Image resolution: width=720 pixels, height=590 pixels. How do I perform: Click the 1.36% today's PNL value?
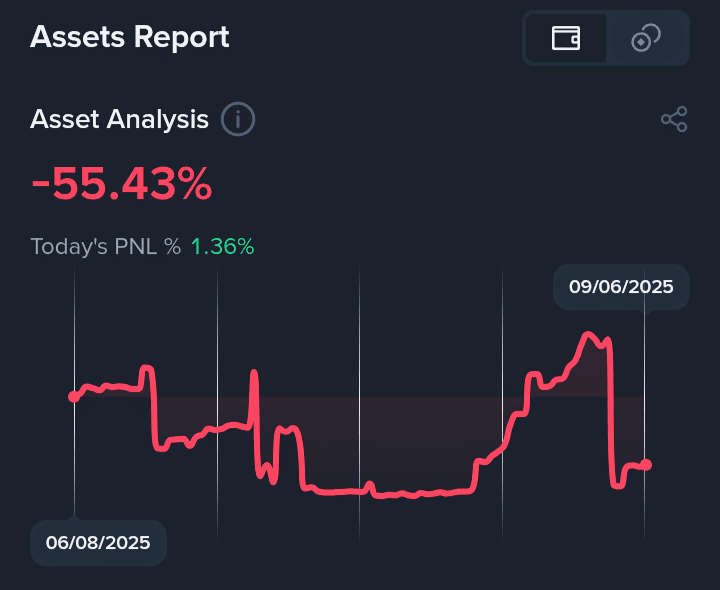(x=222, y=247)
